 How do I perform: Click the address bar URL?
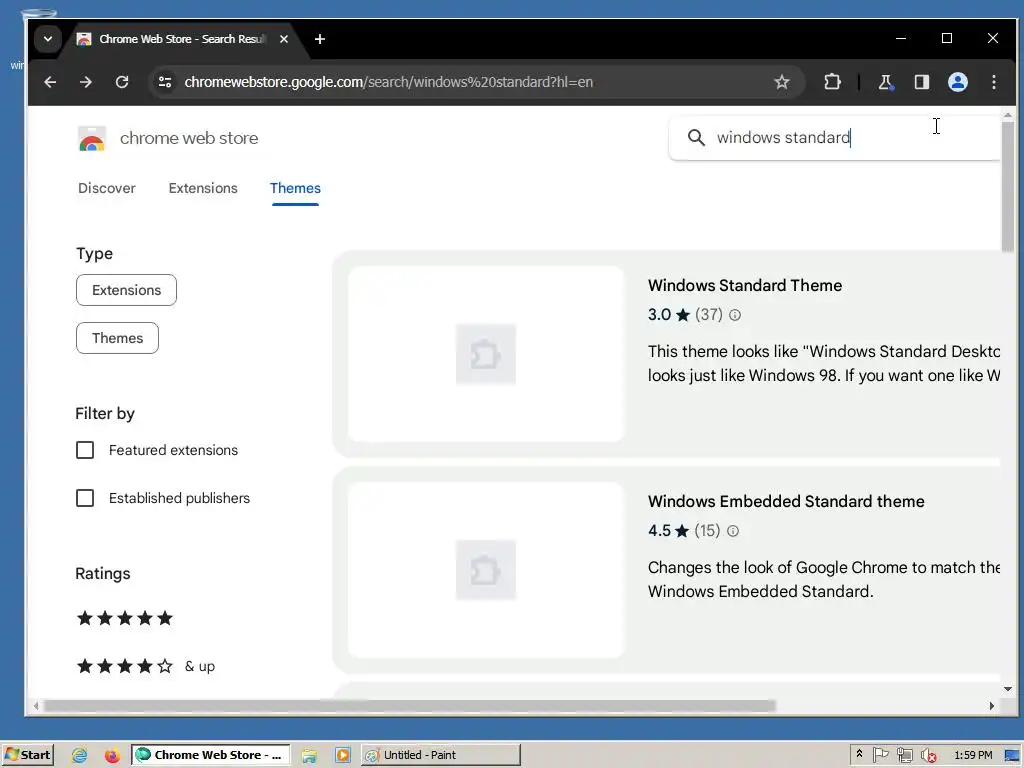tap(389, 82)
